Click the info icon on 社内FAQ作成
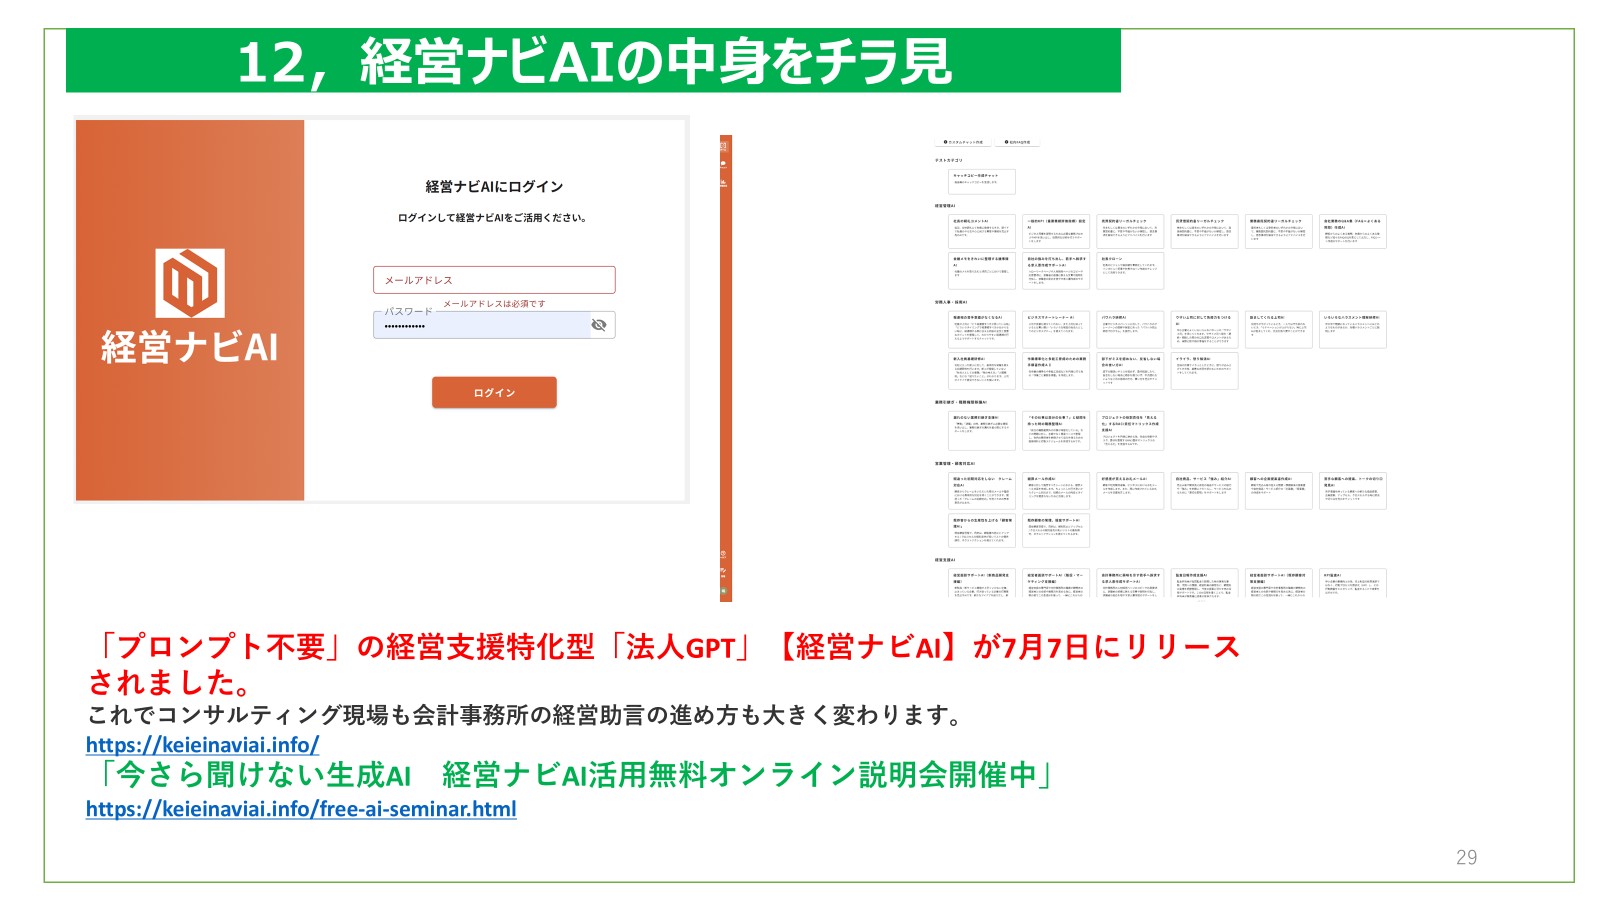Screen dimensions: 1600x900 [1006, 142]
